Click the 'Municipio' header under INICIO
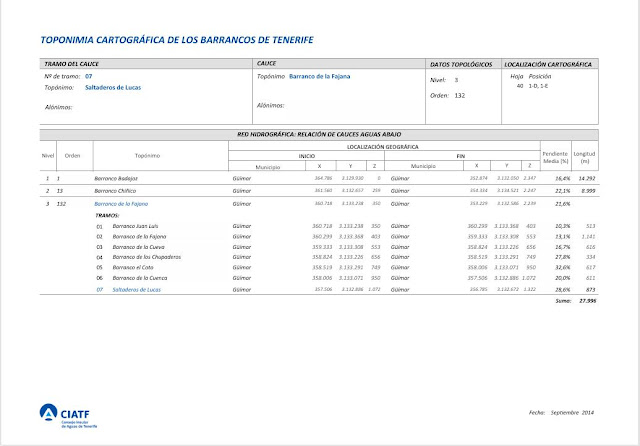Screen dimensions: 640x446 point(268,167)
